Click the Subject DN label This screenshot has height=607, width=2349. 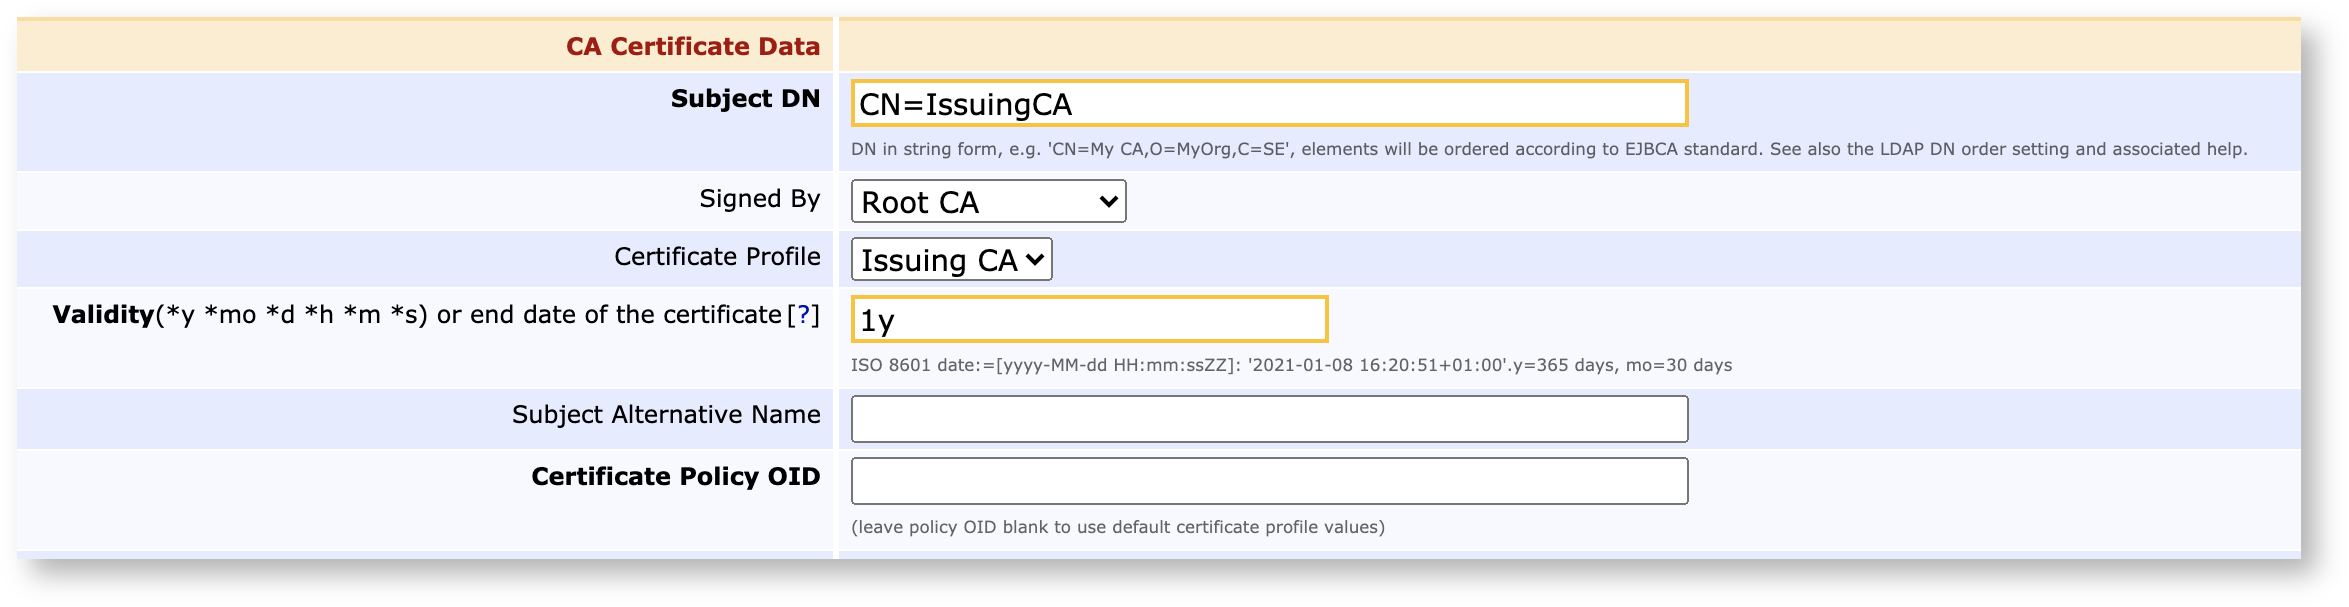coord(745,99)
